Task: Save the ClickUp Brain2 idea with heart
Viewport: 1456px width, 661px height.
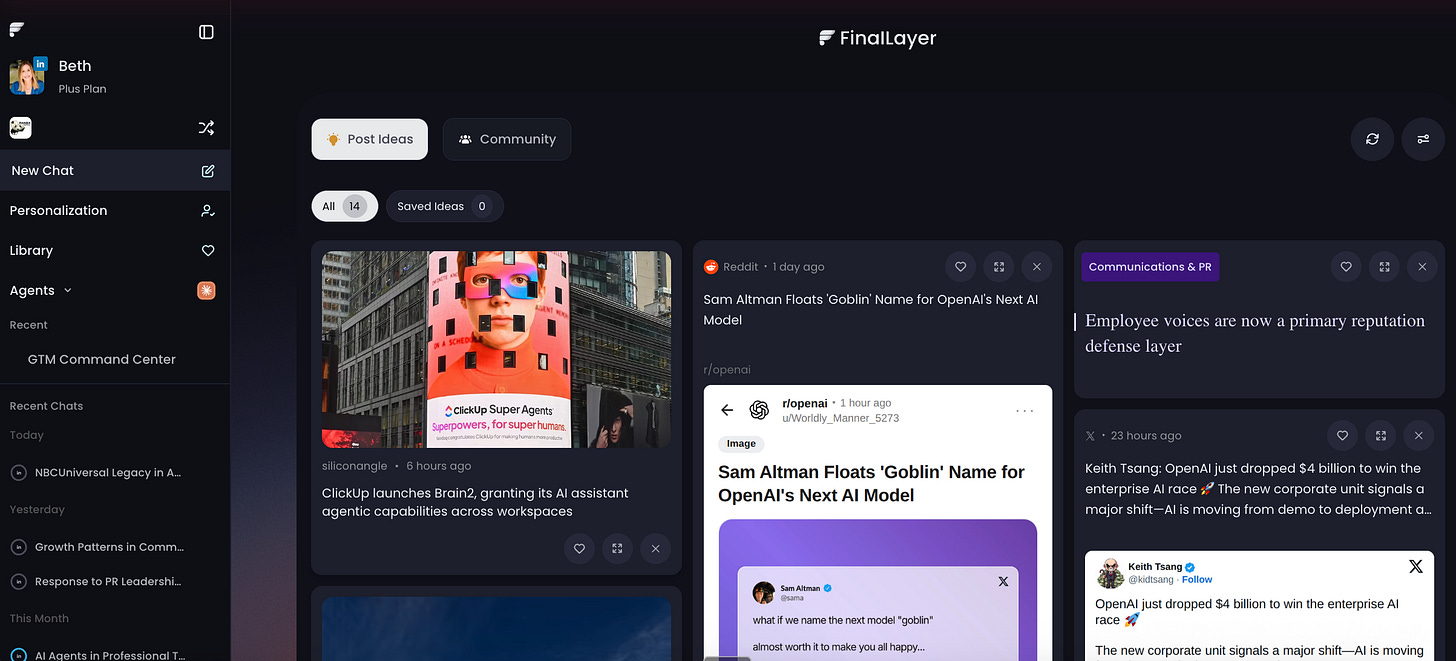Action: pos(579,548)
